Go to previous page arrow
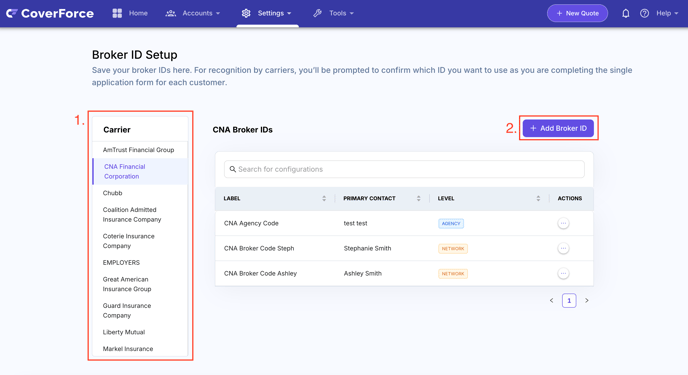The height and width of the screenshot is (375, 688). (552, 300)
